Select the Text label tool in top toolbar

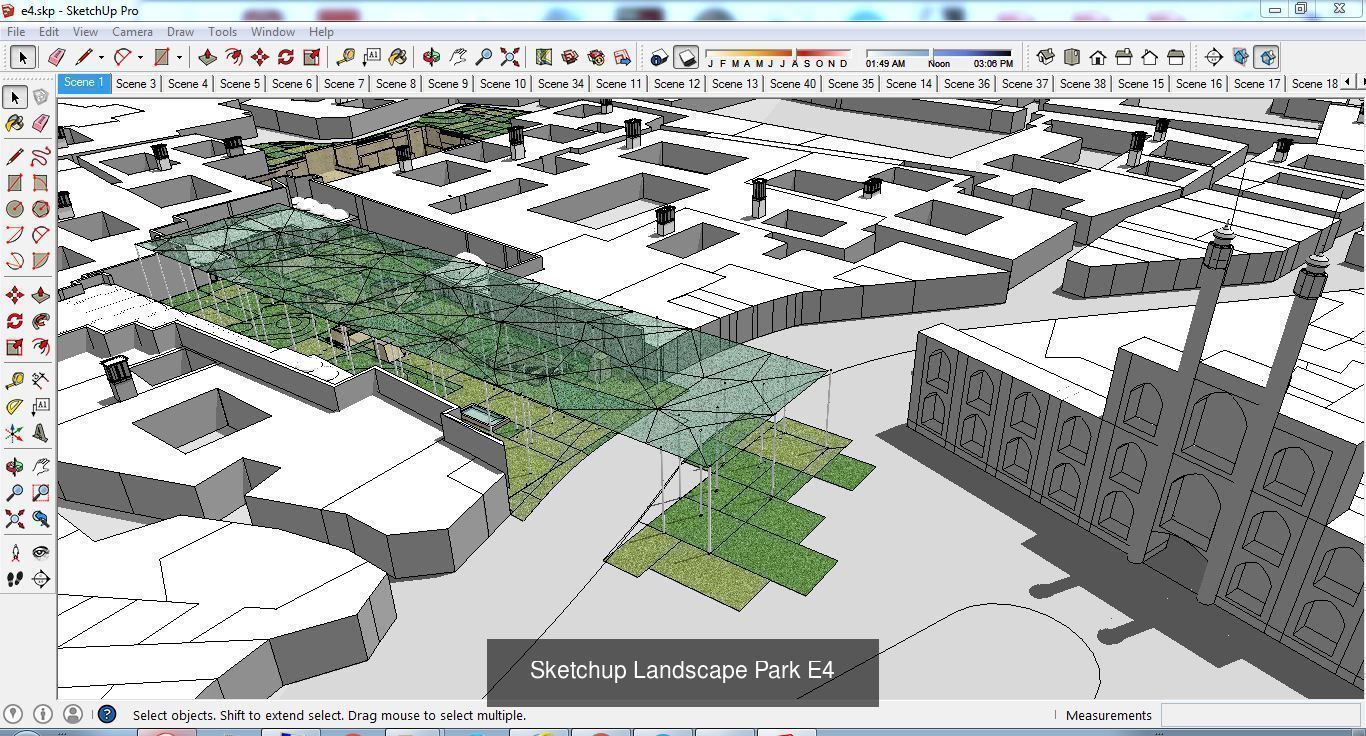pos(371,57)
